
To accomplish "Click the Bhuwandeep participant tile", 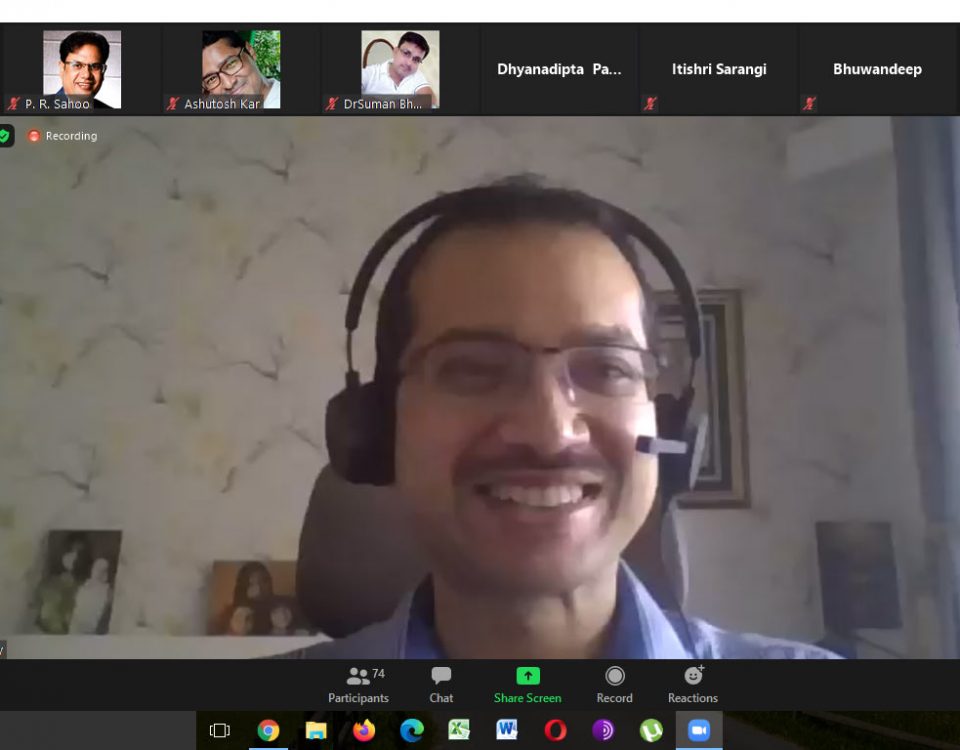I will (877, 70).
